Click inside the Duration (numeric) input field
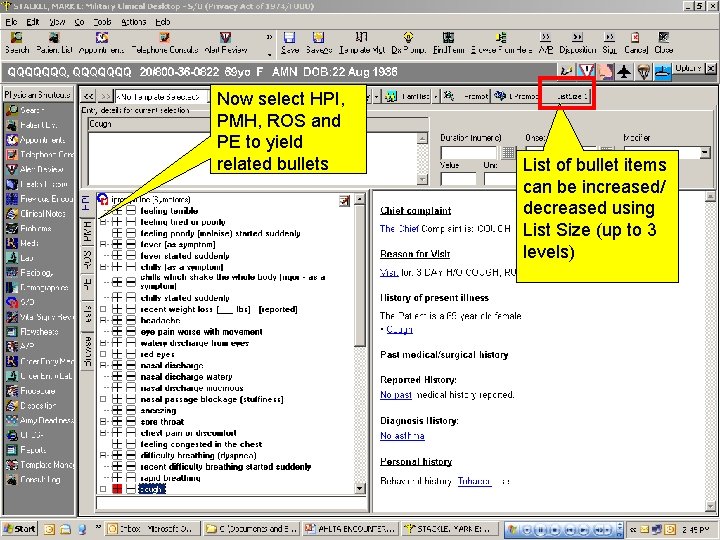The width and height of the screenshot is (720, 540). 468,152
